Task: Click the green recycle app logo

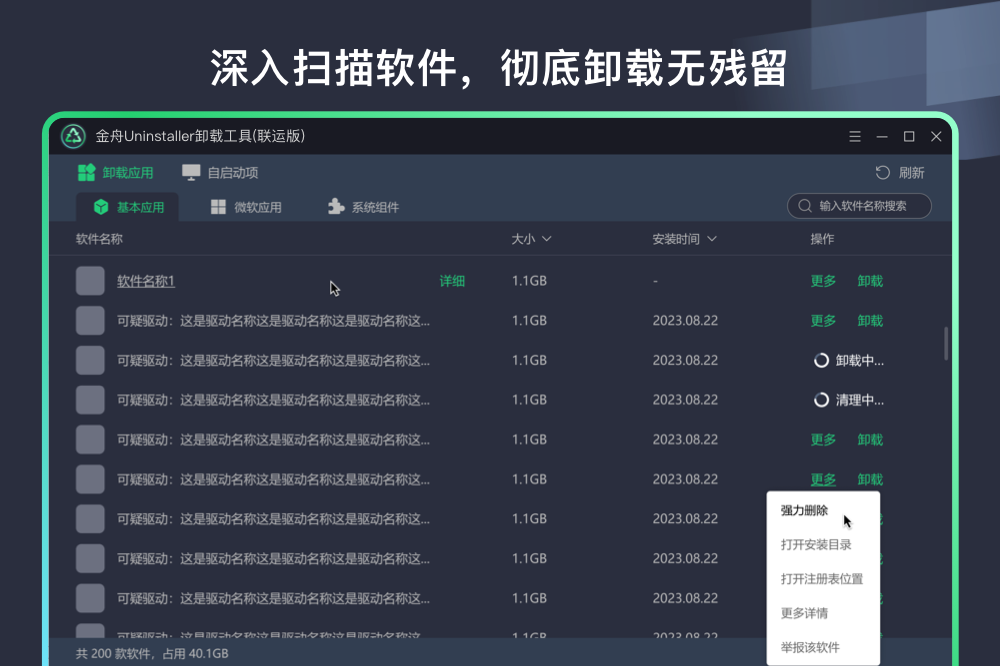Action: [x=73, y=136]
